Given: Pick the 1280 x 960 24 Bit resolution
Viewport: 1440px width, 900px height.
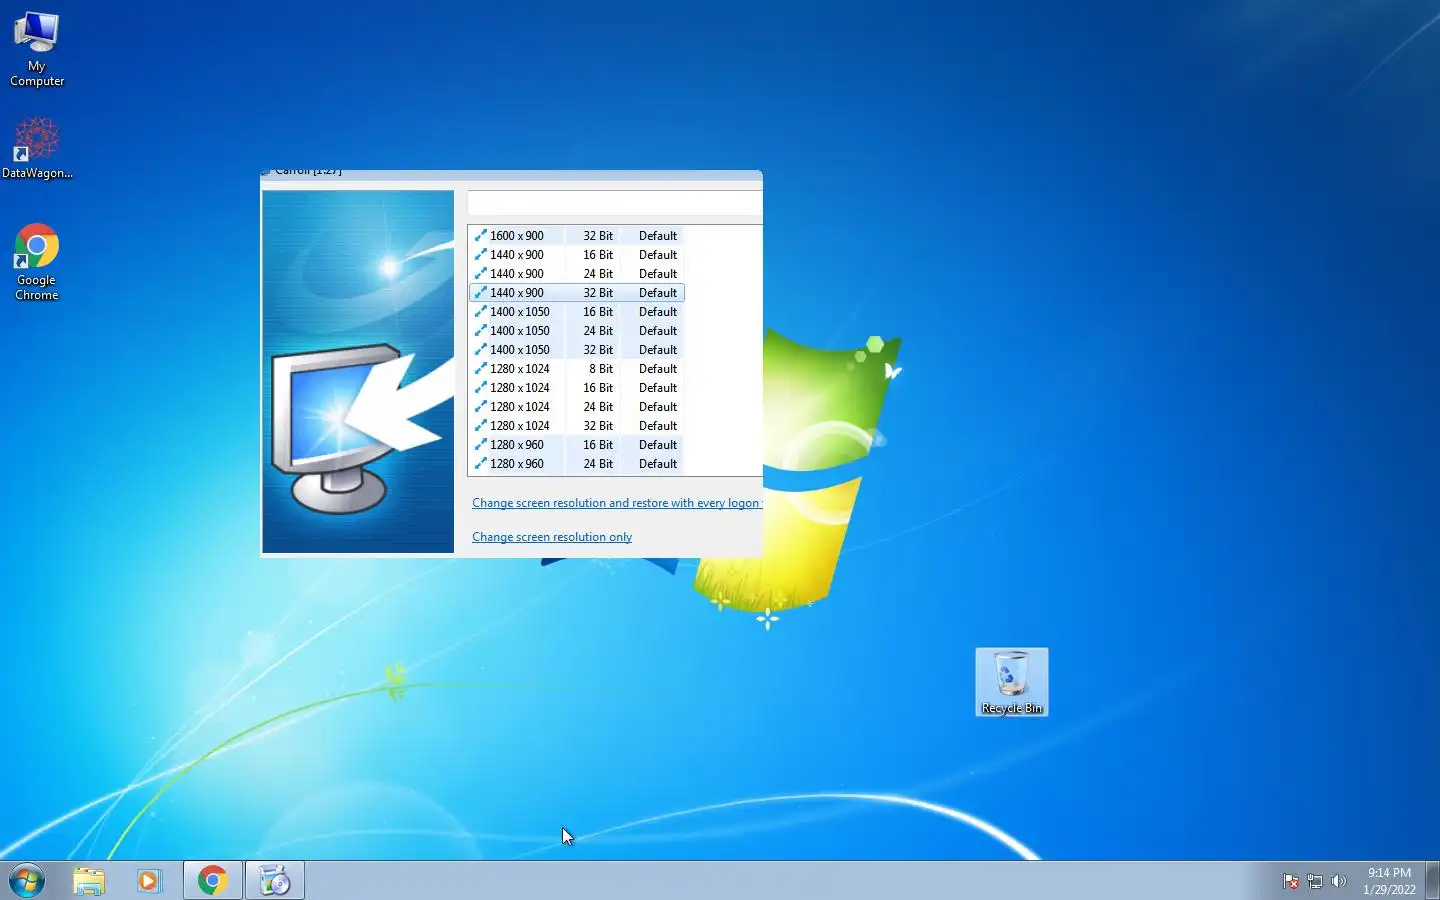Looking at the screenshot, I should coord(577,464).
